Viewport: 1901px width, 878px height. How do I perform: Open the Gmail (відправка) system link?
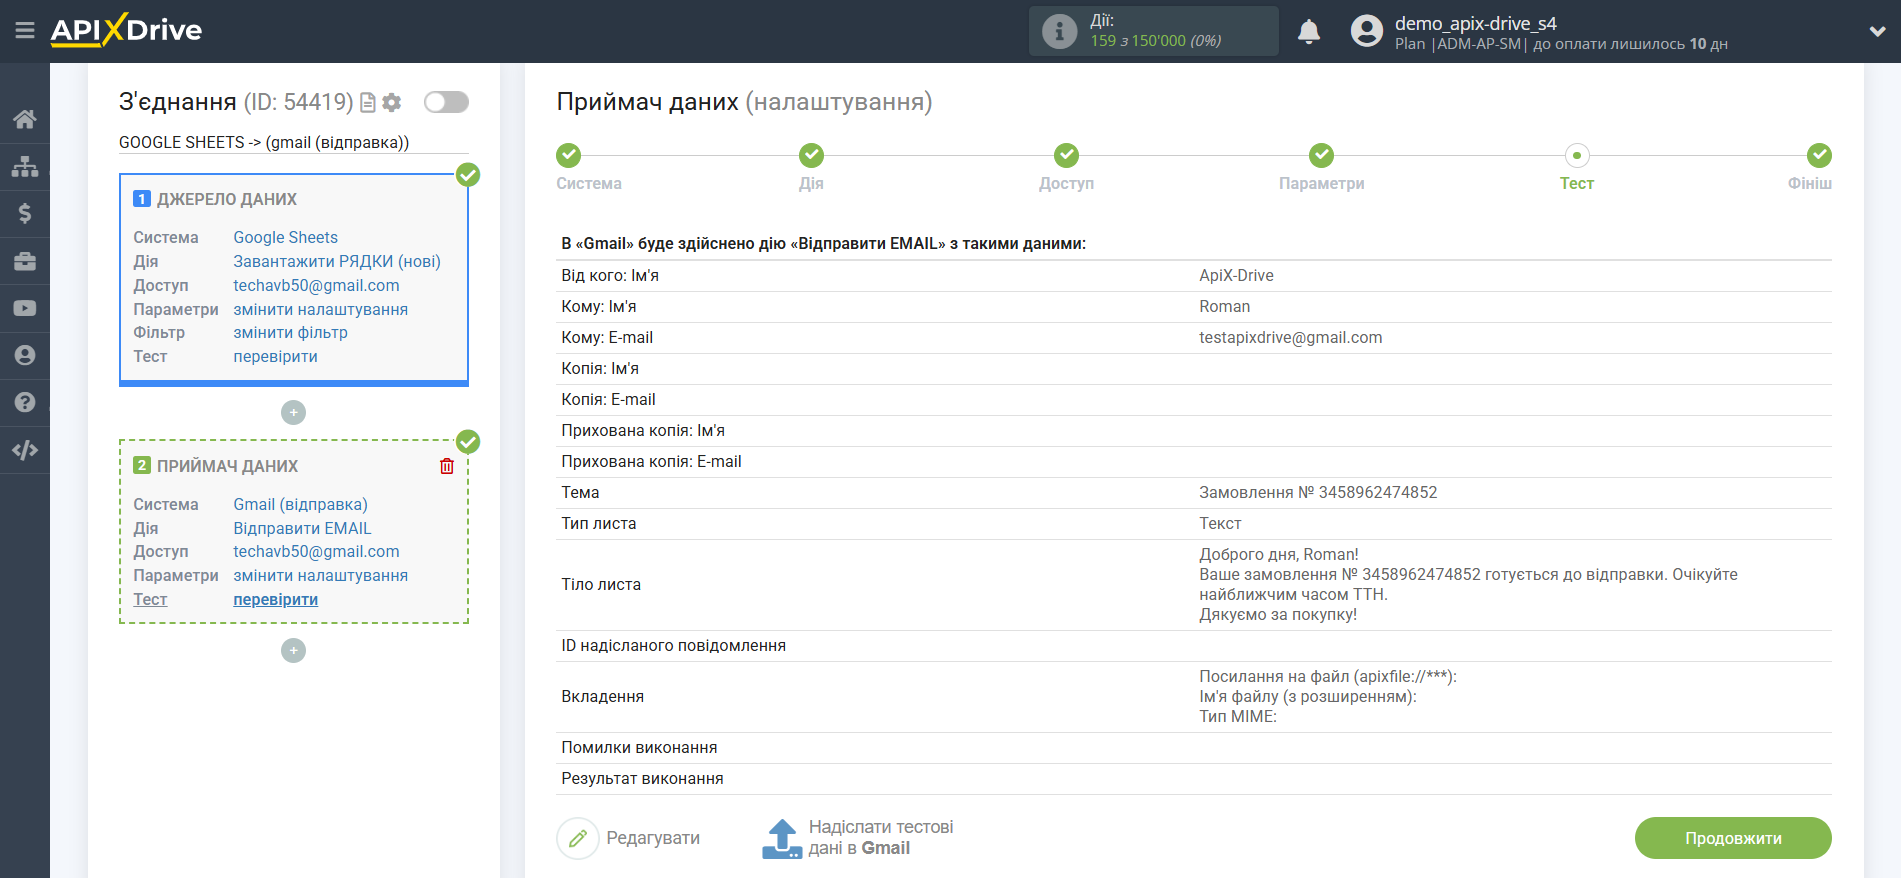300,504
